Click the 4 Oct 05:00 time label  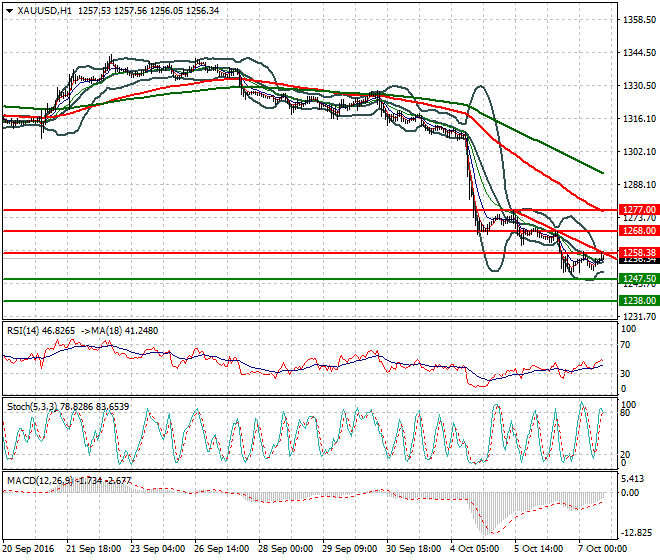[x=474, y=549]
